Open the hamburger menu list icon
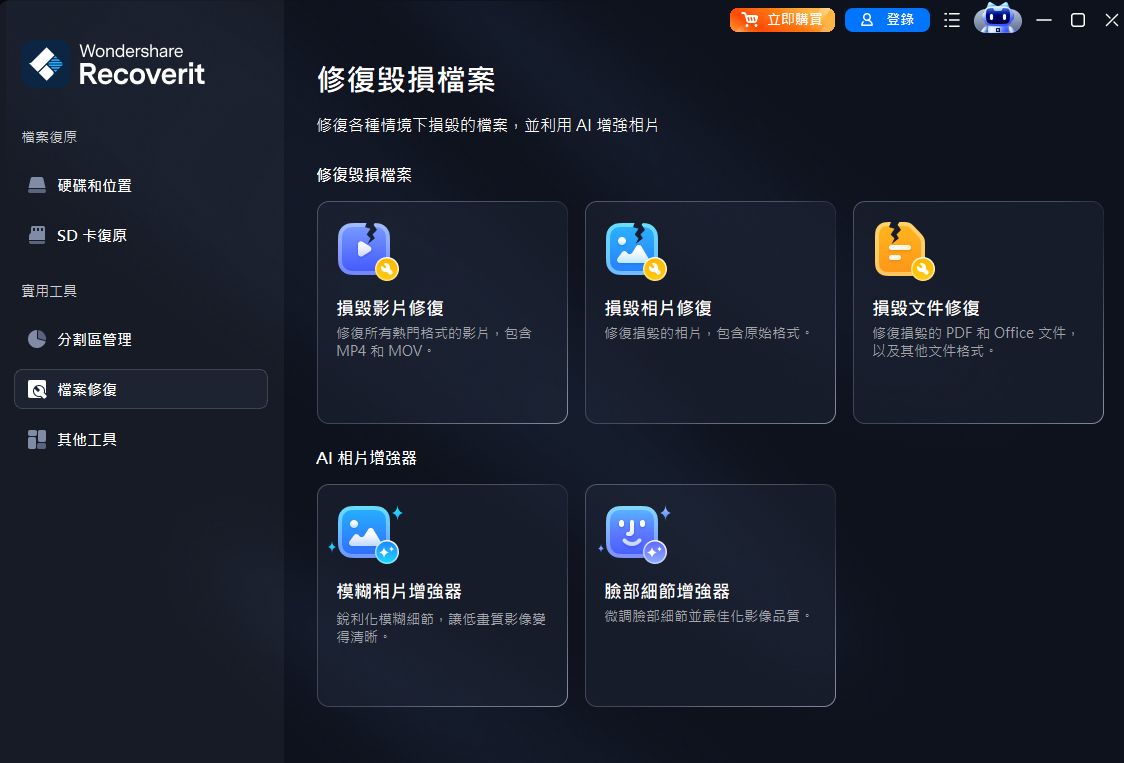Viewport: 1124px width, 763px height. coord(952,20)
